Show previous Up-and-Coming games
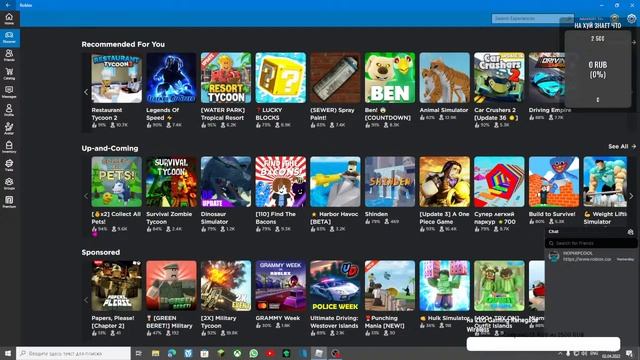 click(86, 196)
